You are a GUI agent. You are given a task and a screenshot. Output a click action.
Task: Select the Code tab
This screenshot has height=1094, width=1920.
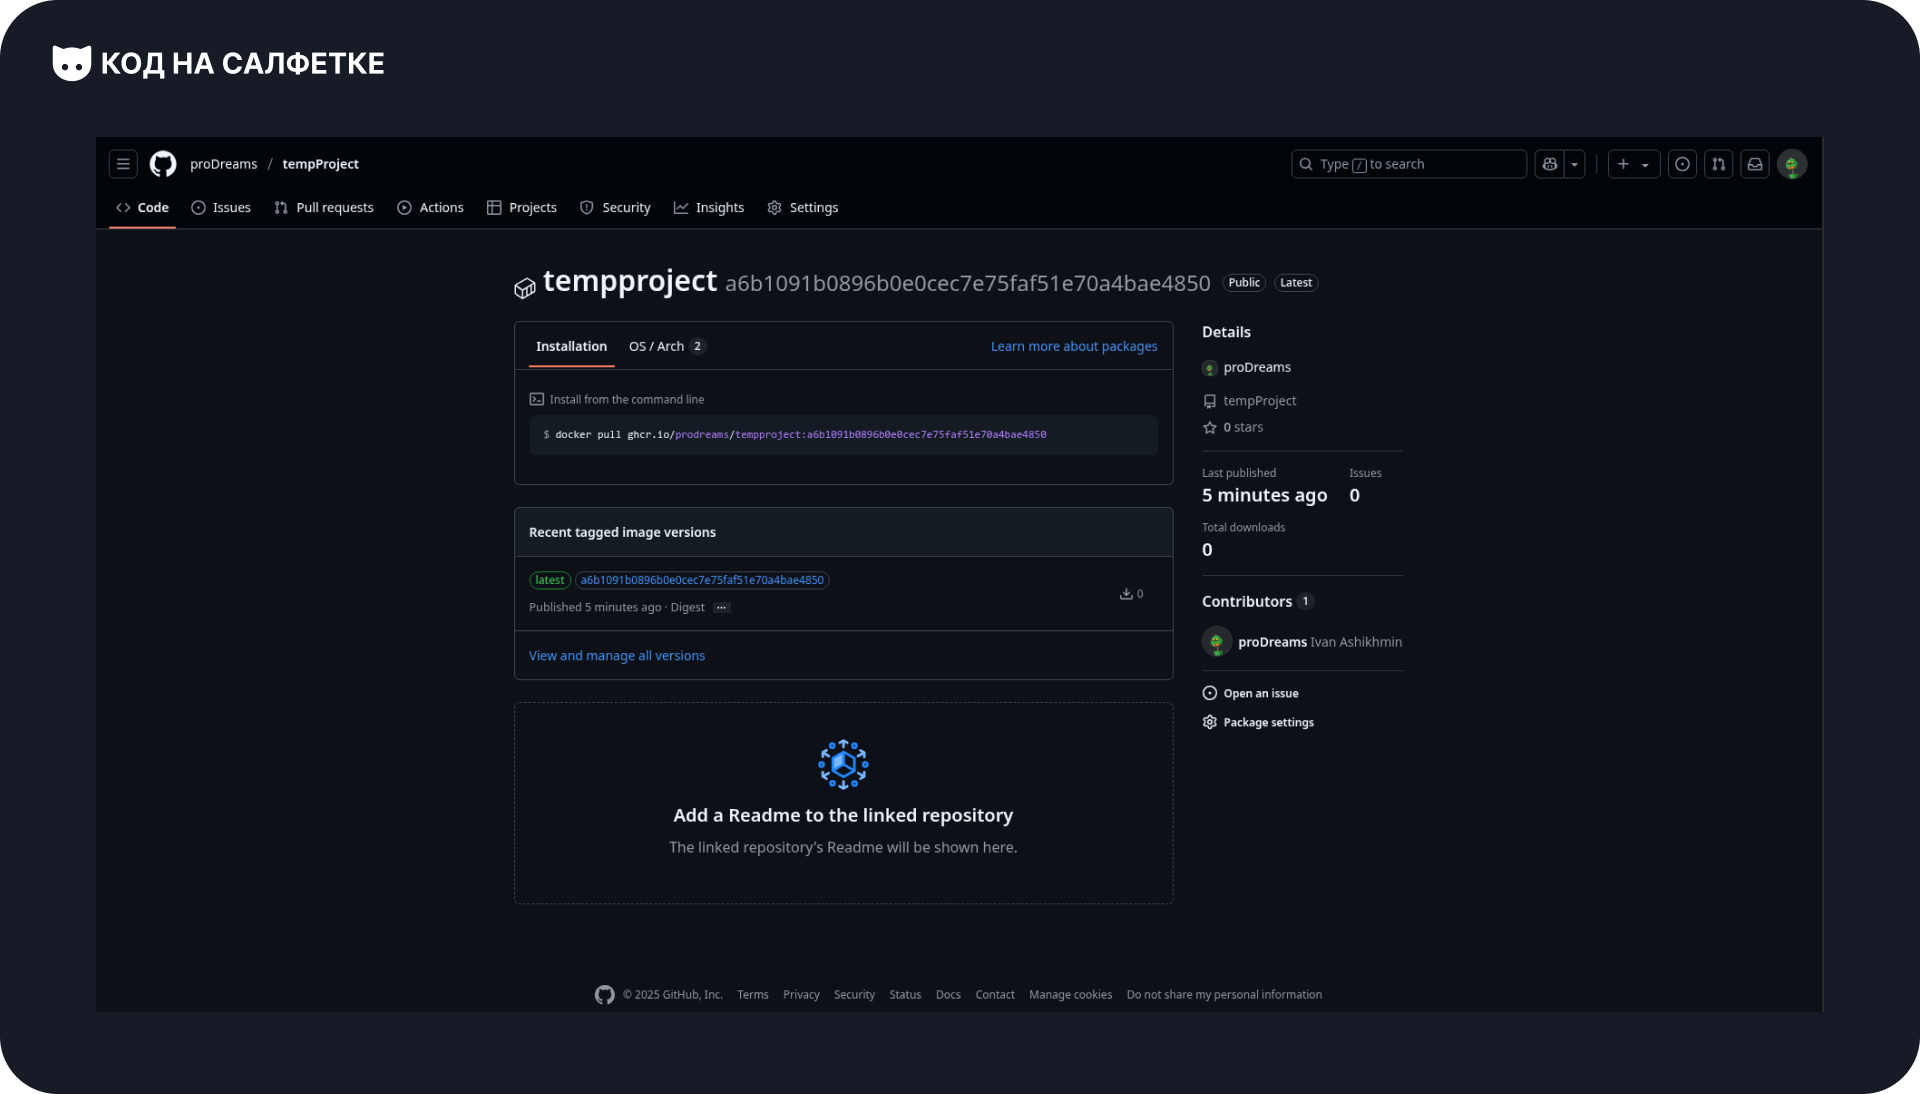(142, 208)
